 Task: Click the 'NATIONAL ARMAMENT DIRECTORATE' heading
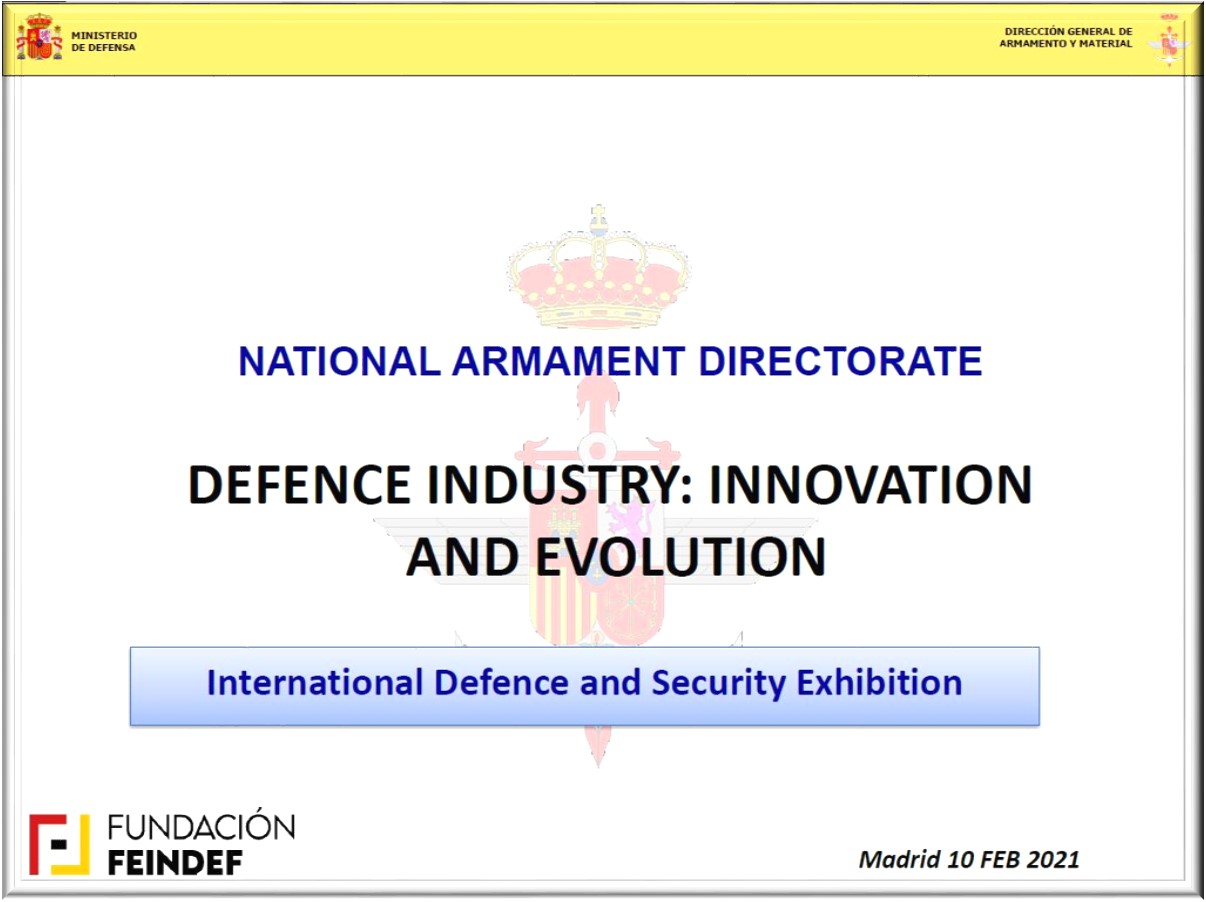click(610, 361)
